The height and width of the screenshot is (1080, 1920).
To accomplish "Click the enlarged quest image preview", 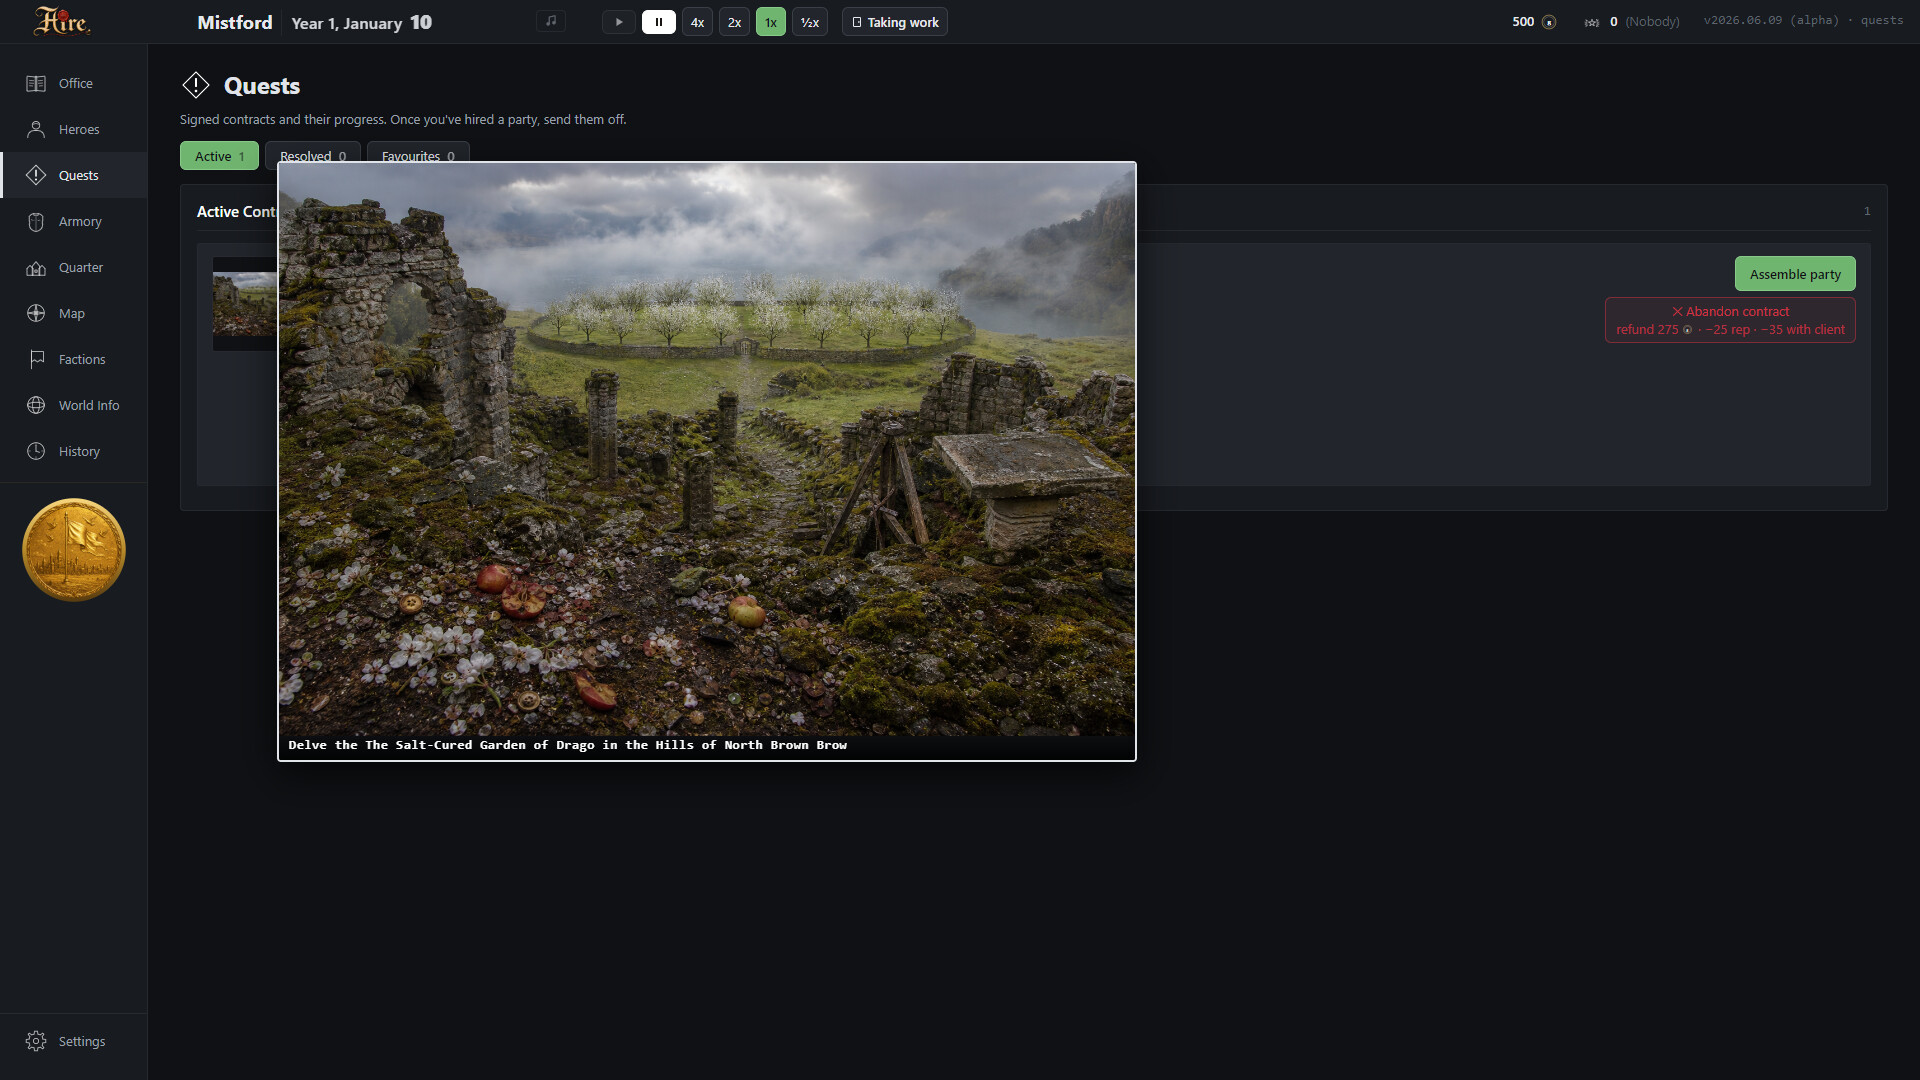I will [x=707, y=450].
